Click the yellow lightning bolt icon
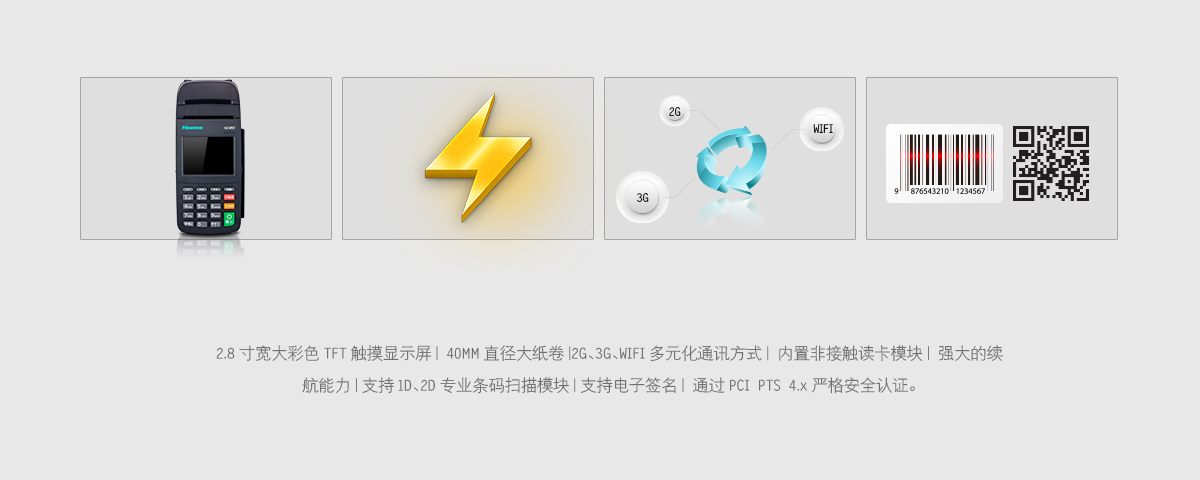The image size is (1200, 480). [x=467, y=157]
